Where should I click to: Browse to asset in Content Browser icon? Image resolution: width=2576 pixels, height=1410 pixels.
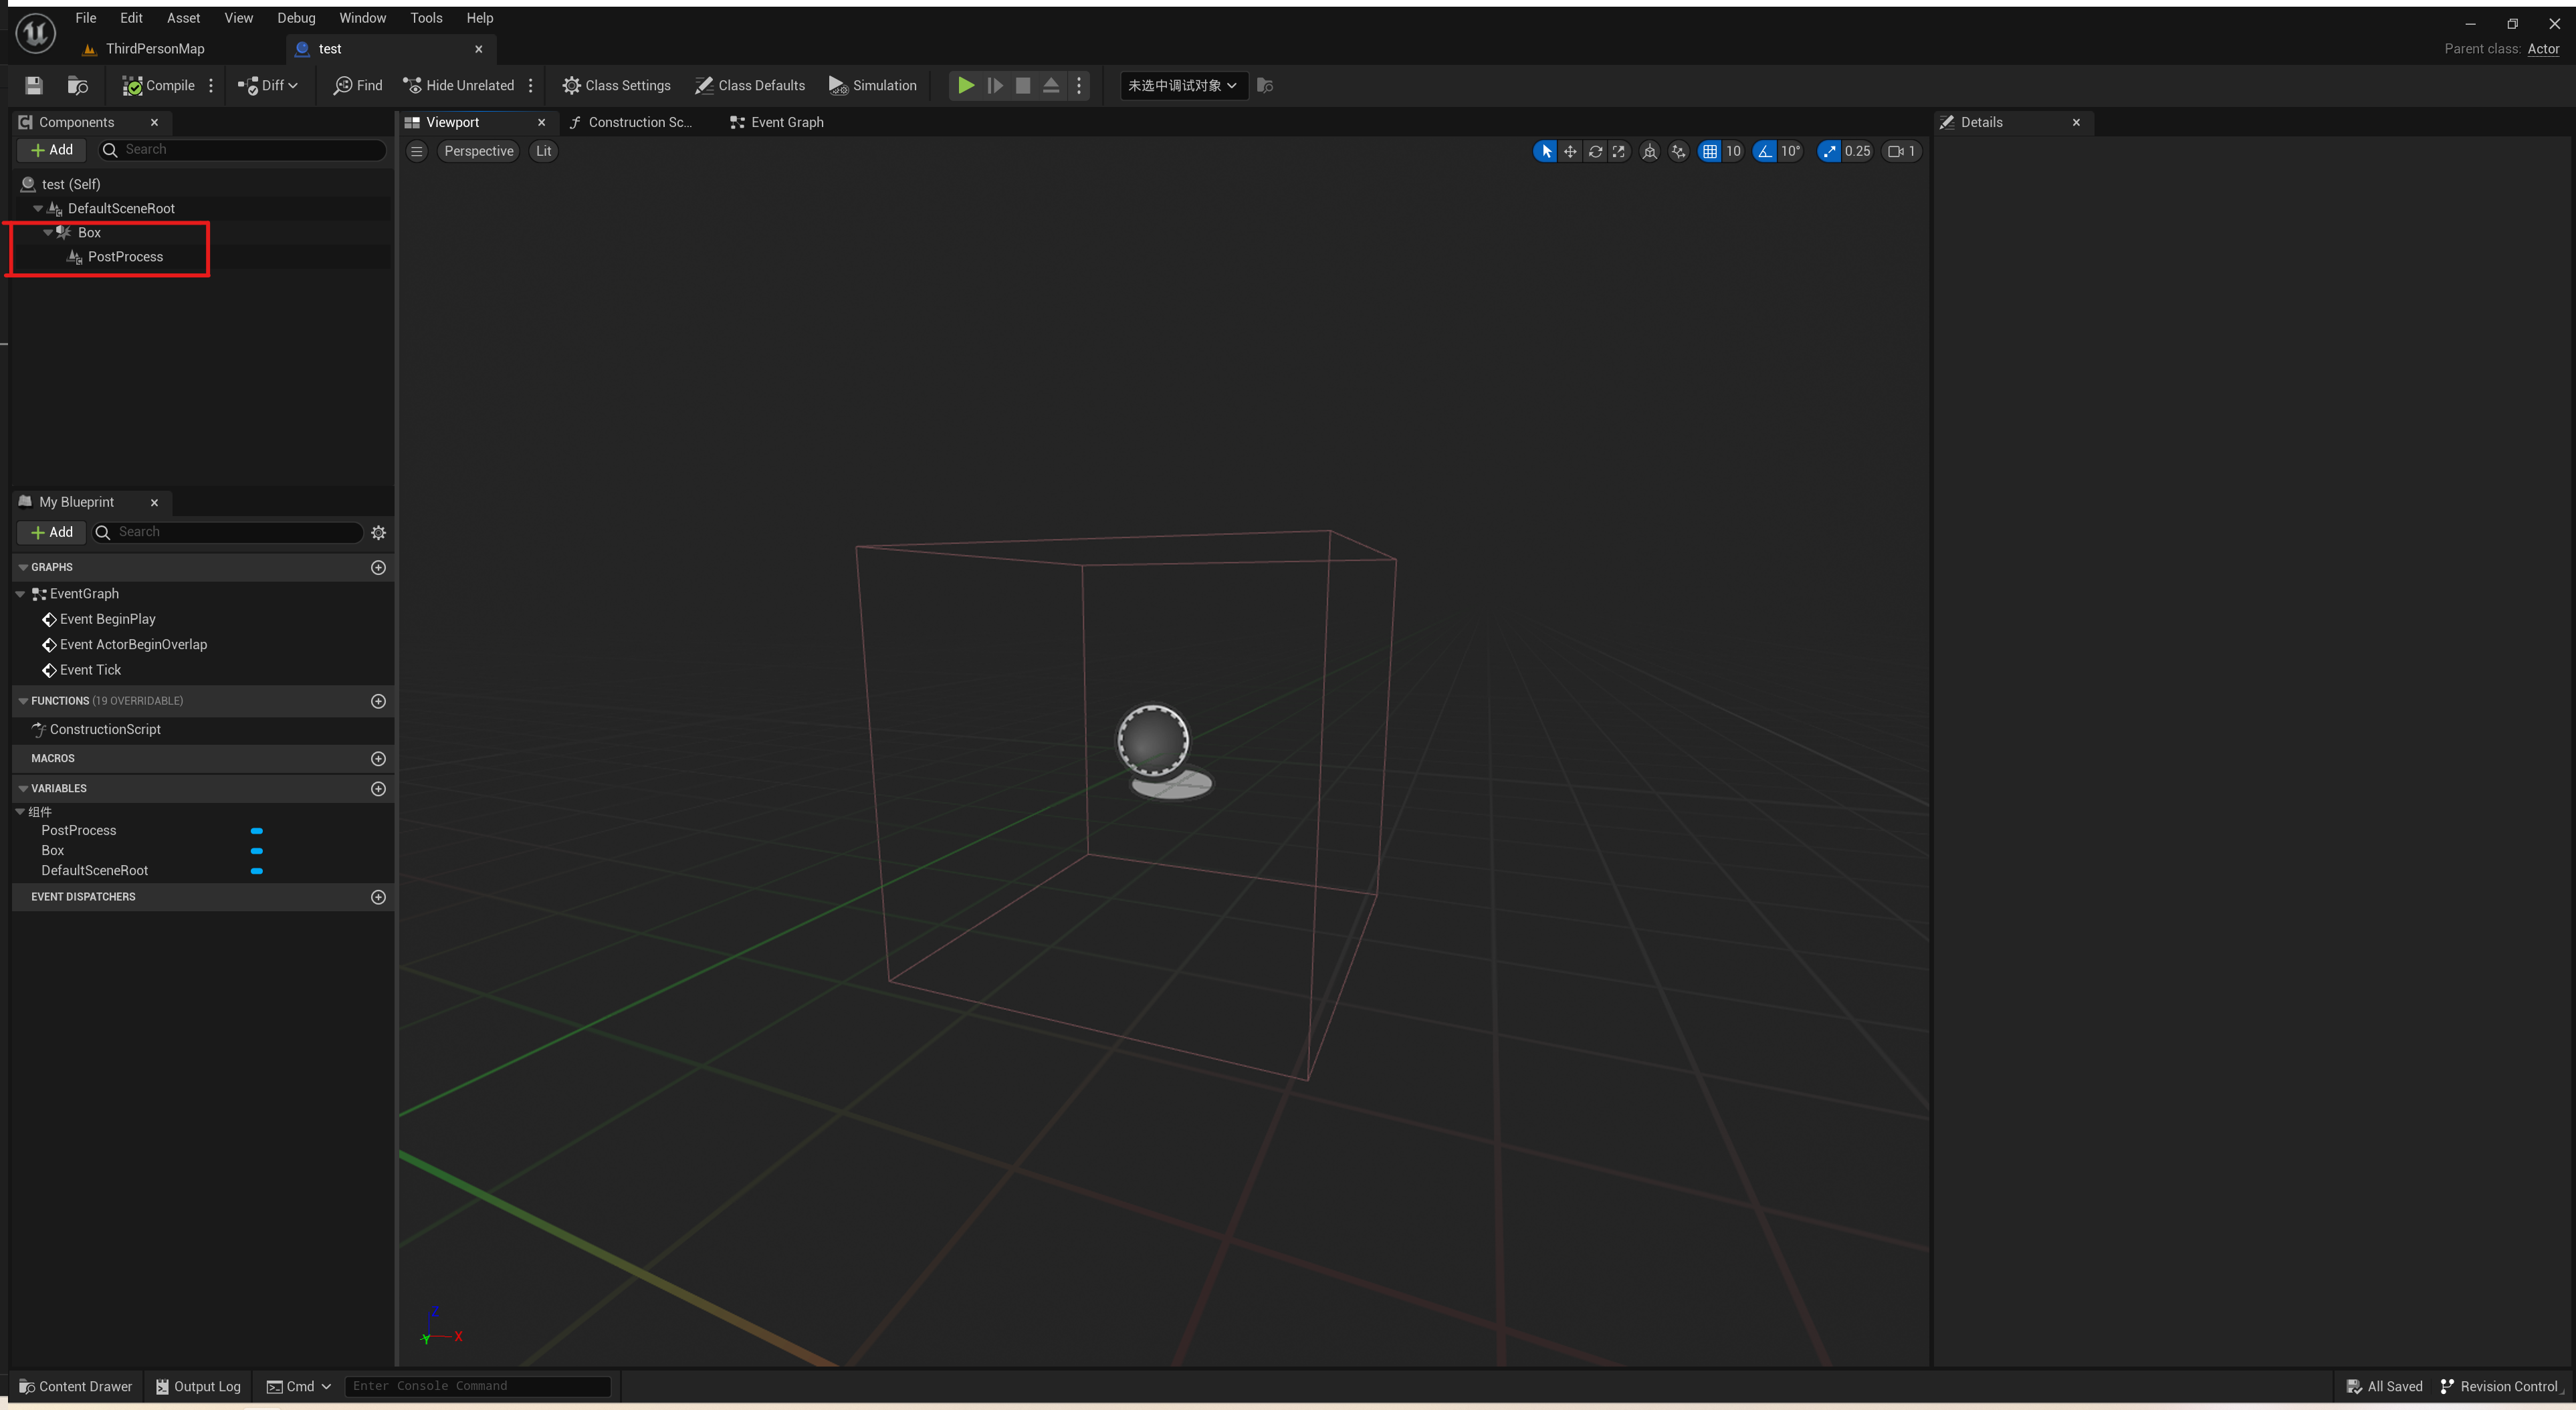(77, 86)
